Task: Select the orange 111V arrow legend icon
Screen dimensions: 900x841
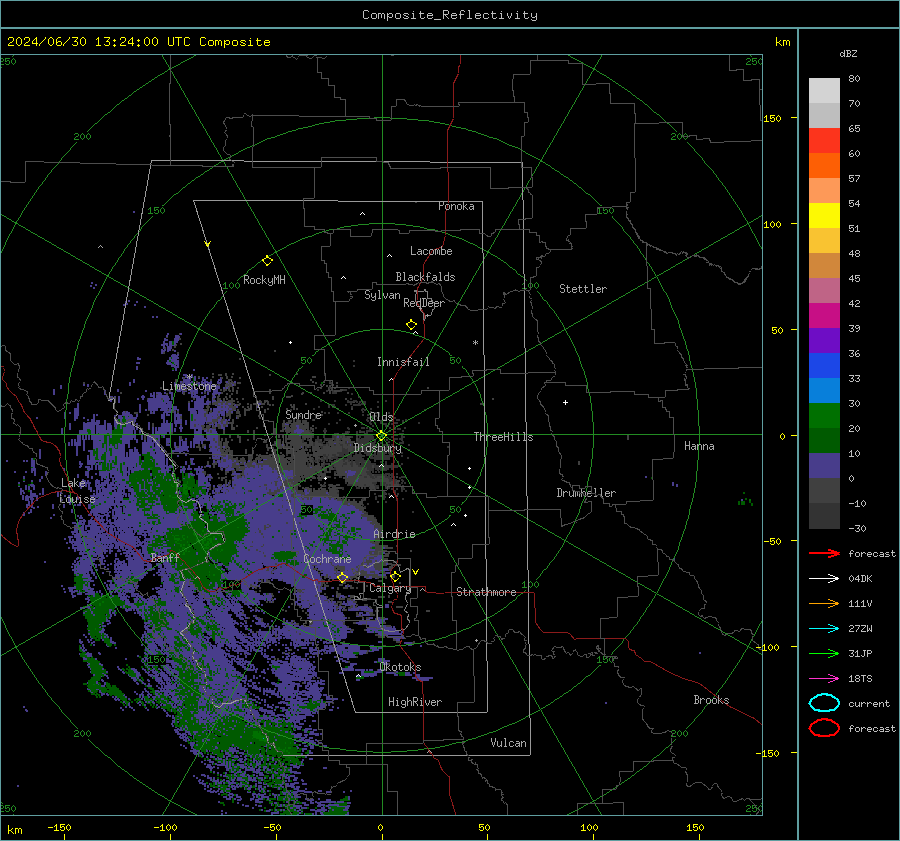Action: (x=824, y=603)
